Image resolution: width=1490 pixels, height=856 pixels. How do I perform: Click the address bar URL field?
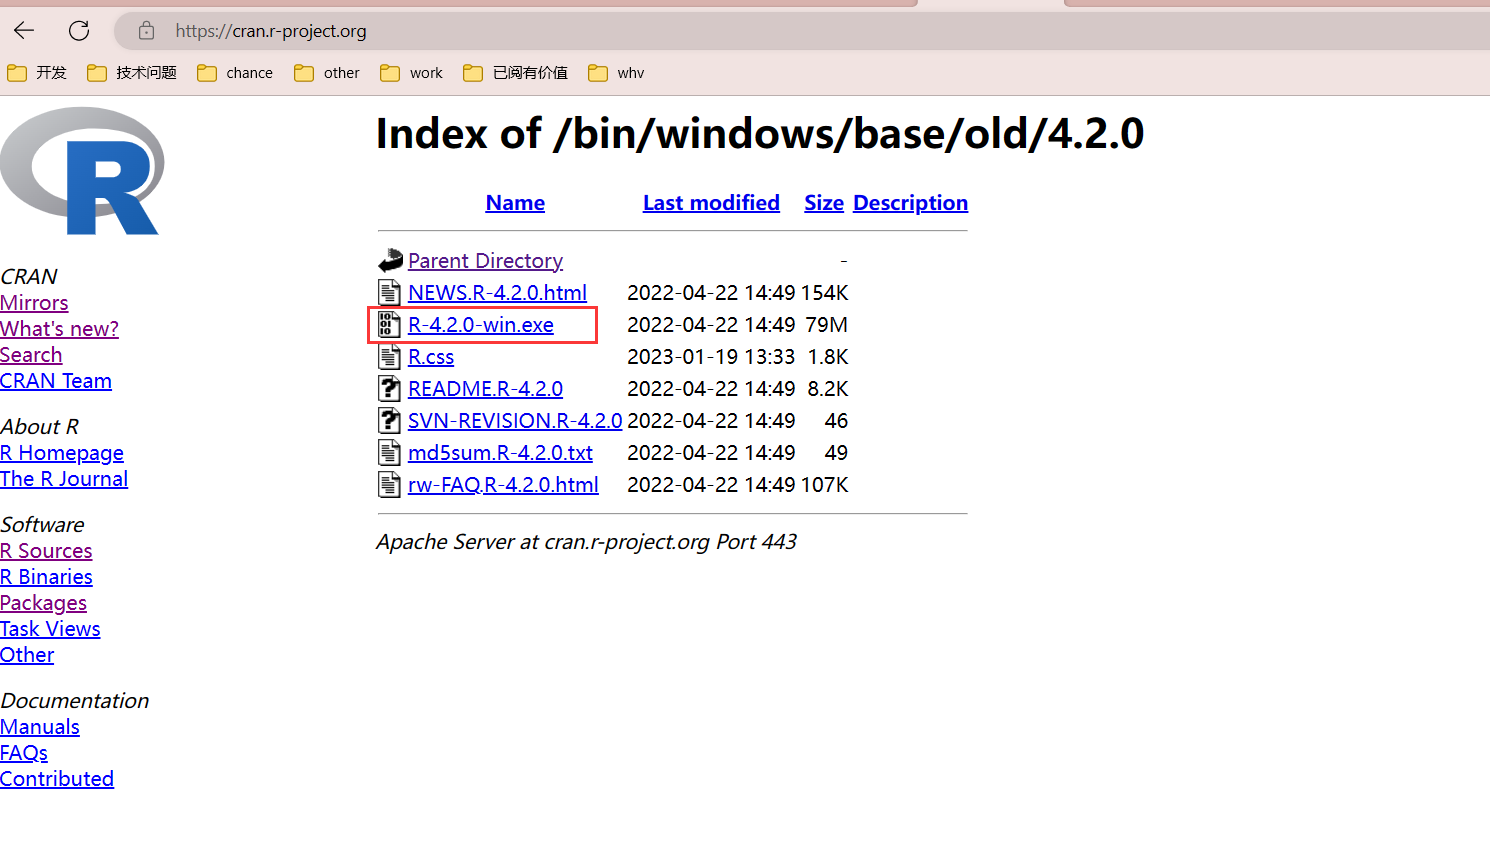(x=800, y=31)
